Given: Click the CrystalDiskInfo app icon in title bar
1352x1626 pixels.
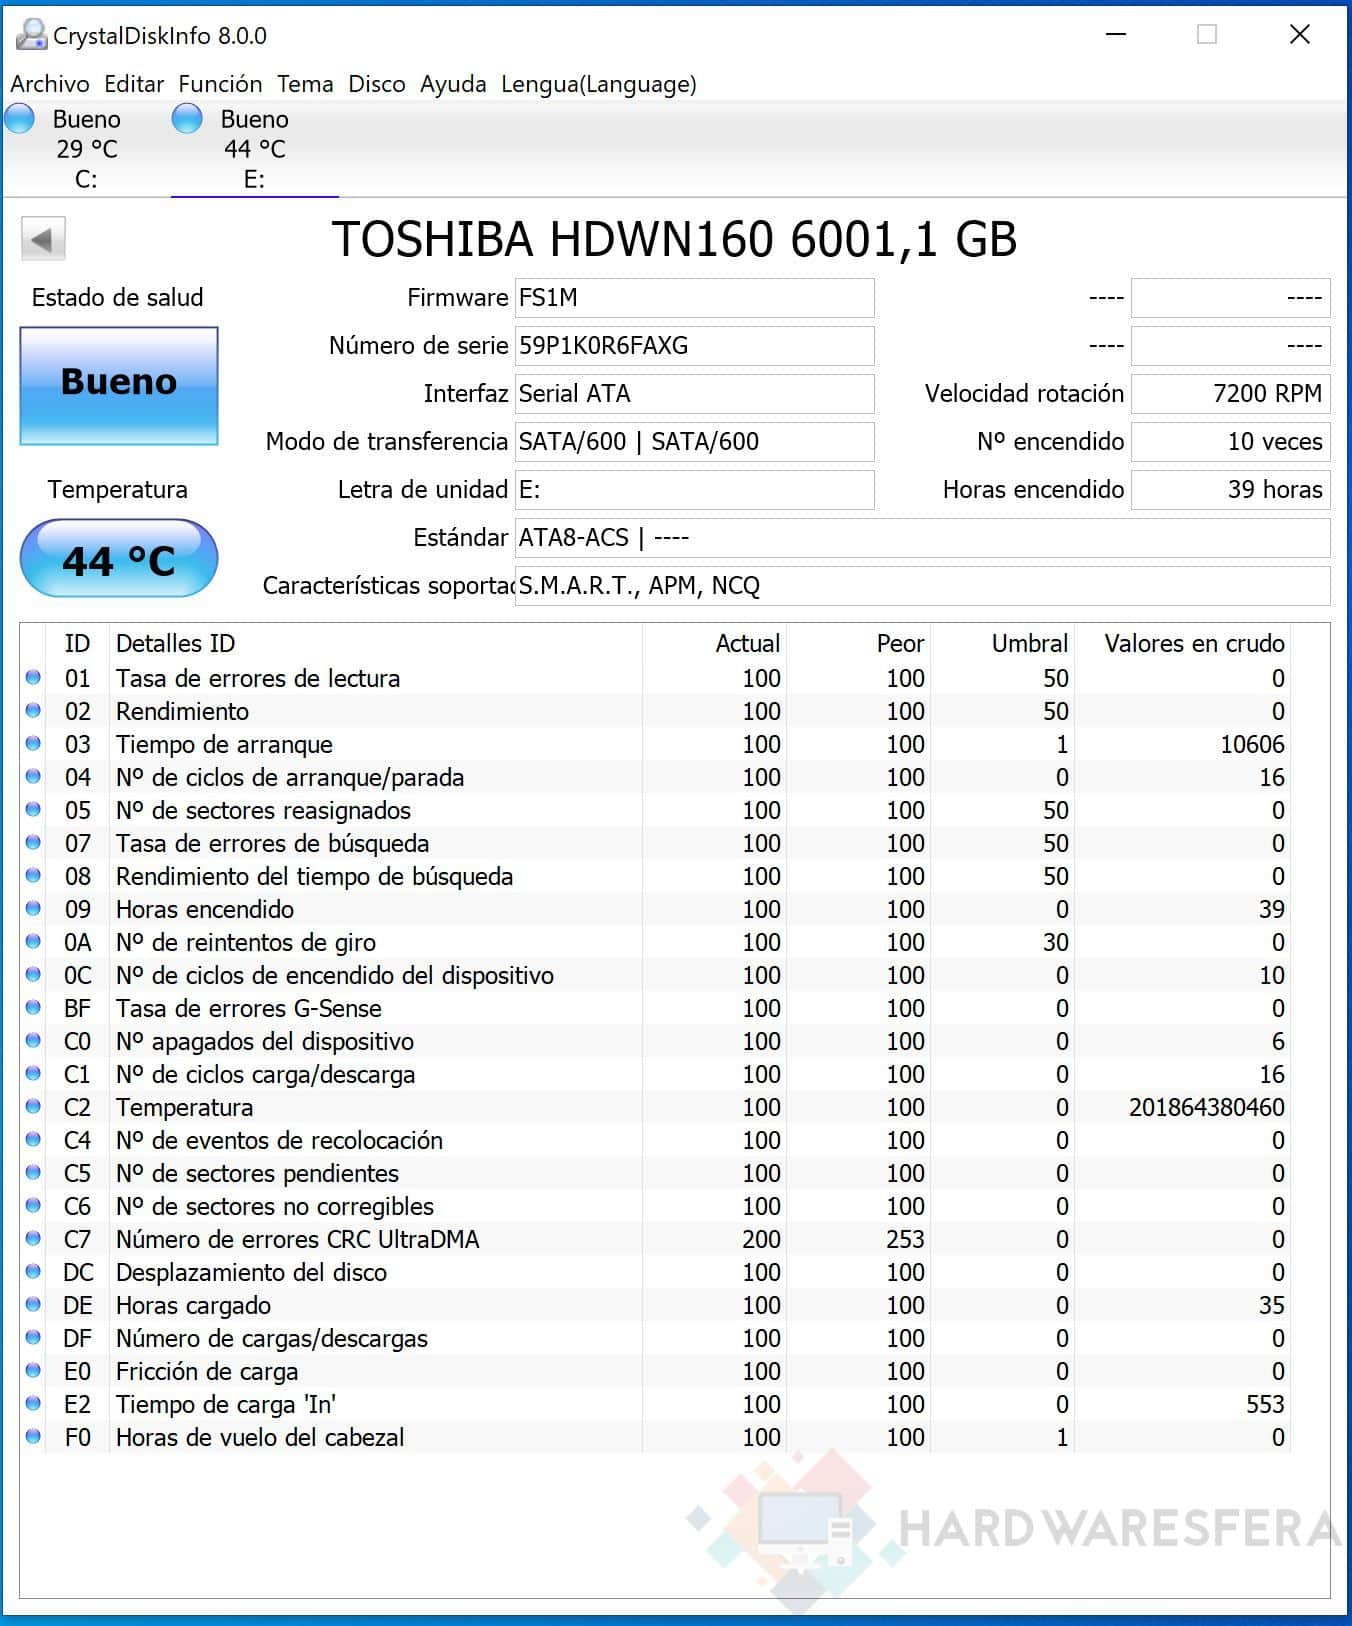Looking at the screenshot, I should tap(31, 35).
